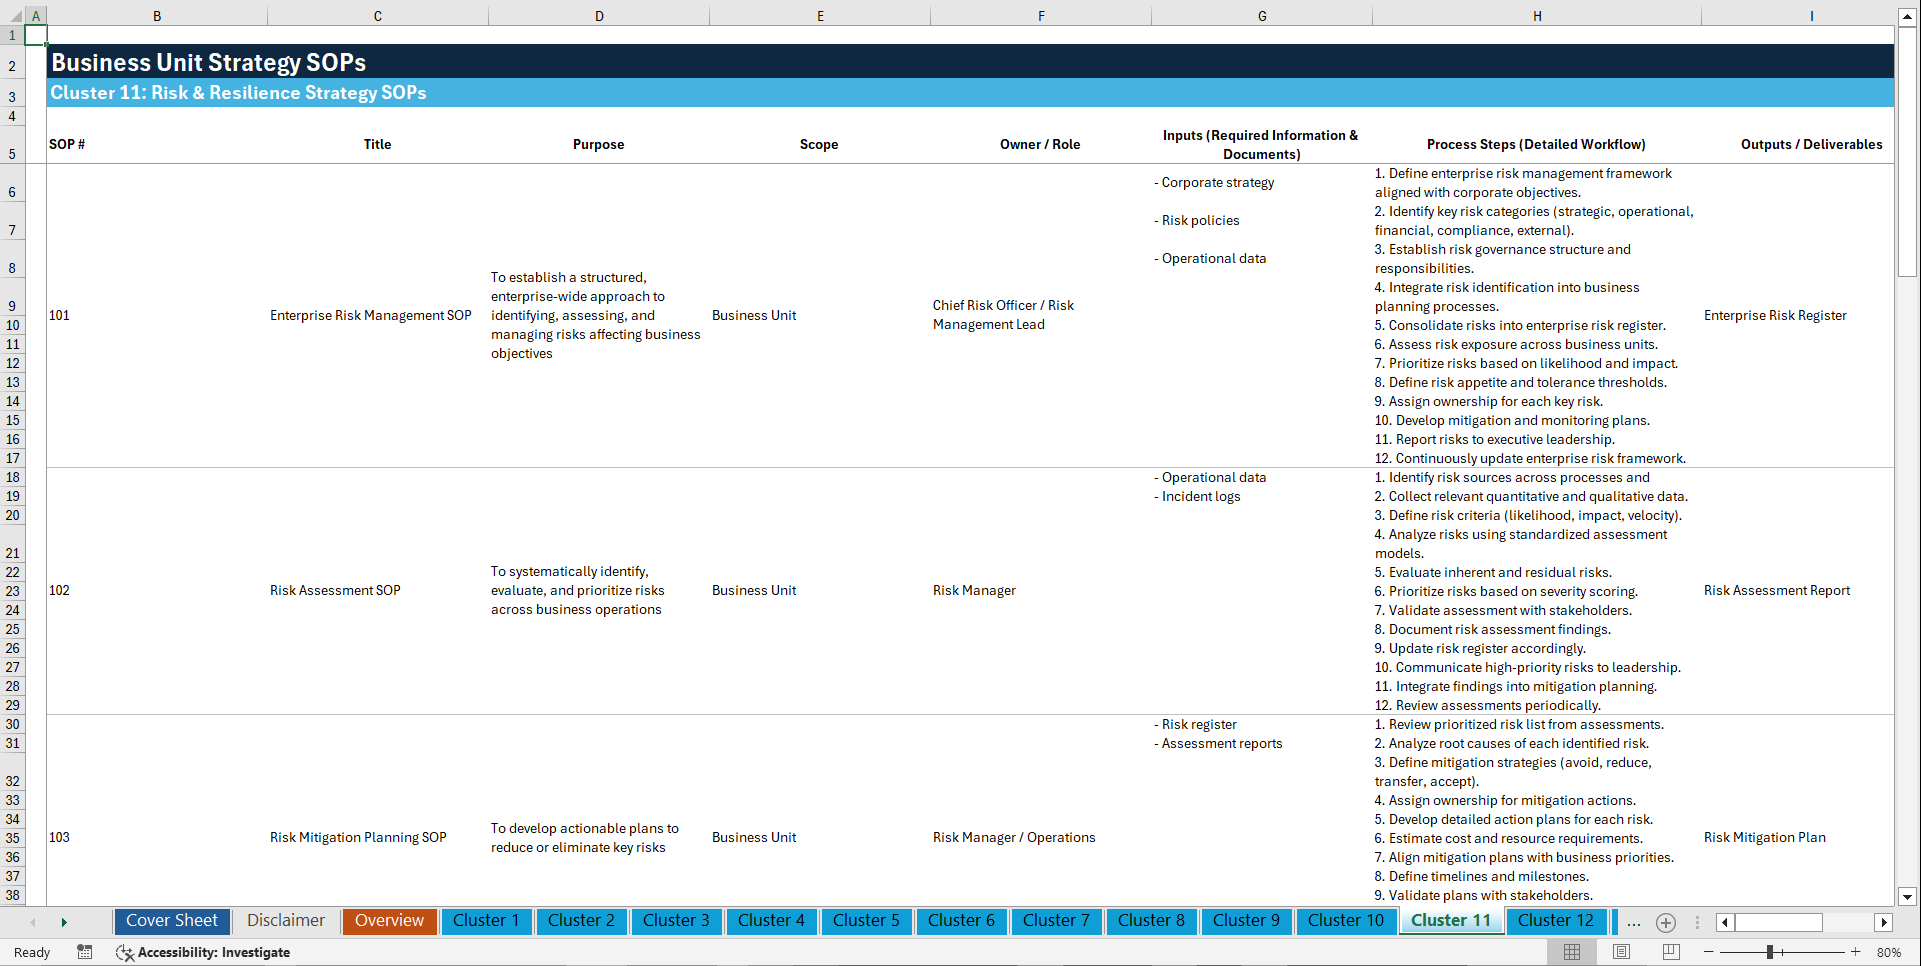Add a new sheet with plus icon
Image resolution: width=1921 pixels, height=966 pixels.
(1666, 922)
